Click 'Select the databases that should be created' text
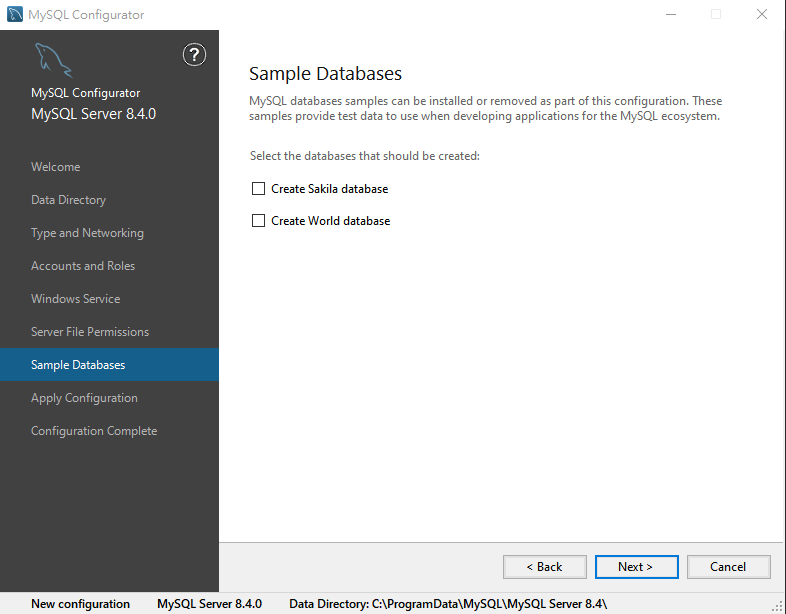786x614 pixels. coord(365,156)
